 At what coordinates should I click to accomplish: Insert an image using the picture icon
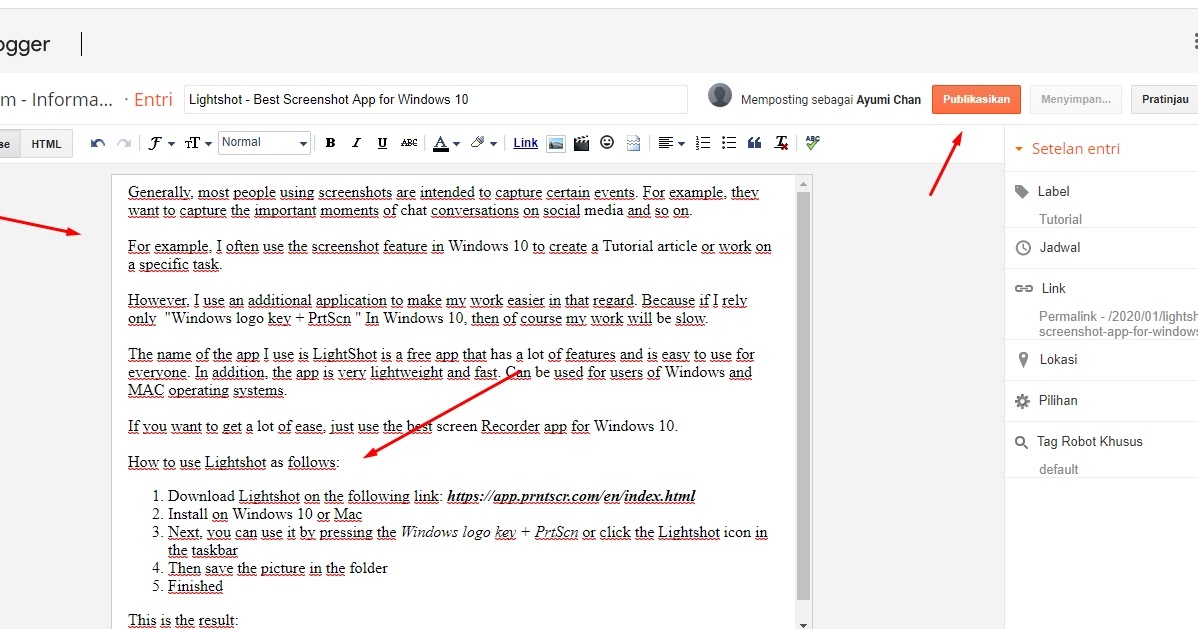coord(556,143)
